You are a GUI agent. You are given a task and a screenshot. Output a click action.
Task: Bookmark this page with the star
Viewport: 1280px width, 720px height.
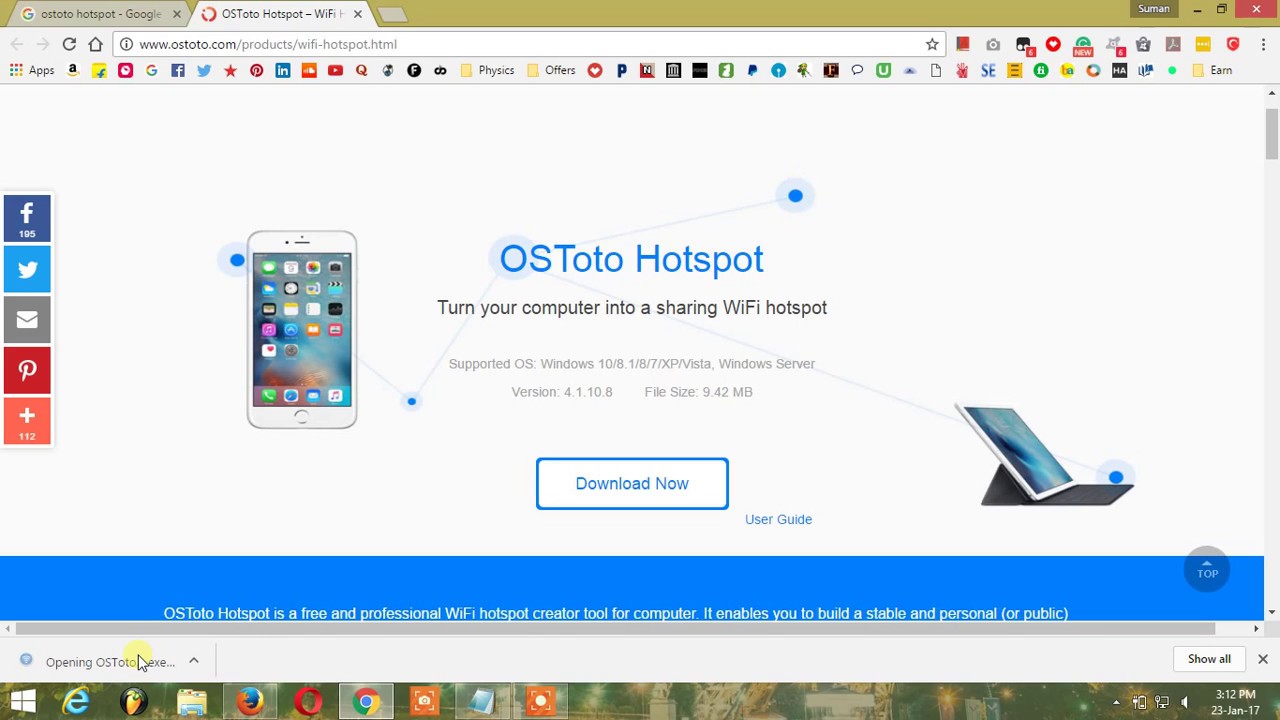[932, 44]
